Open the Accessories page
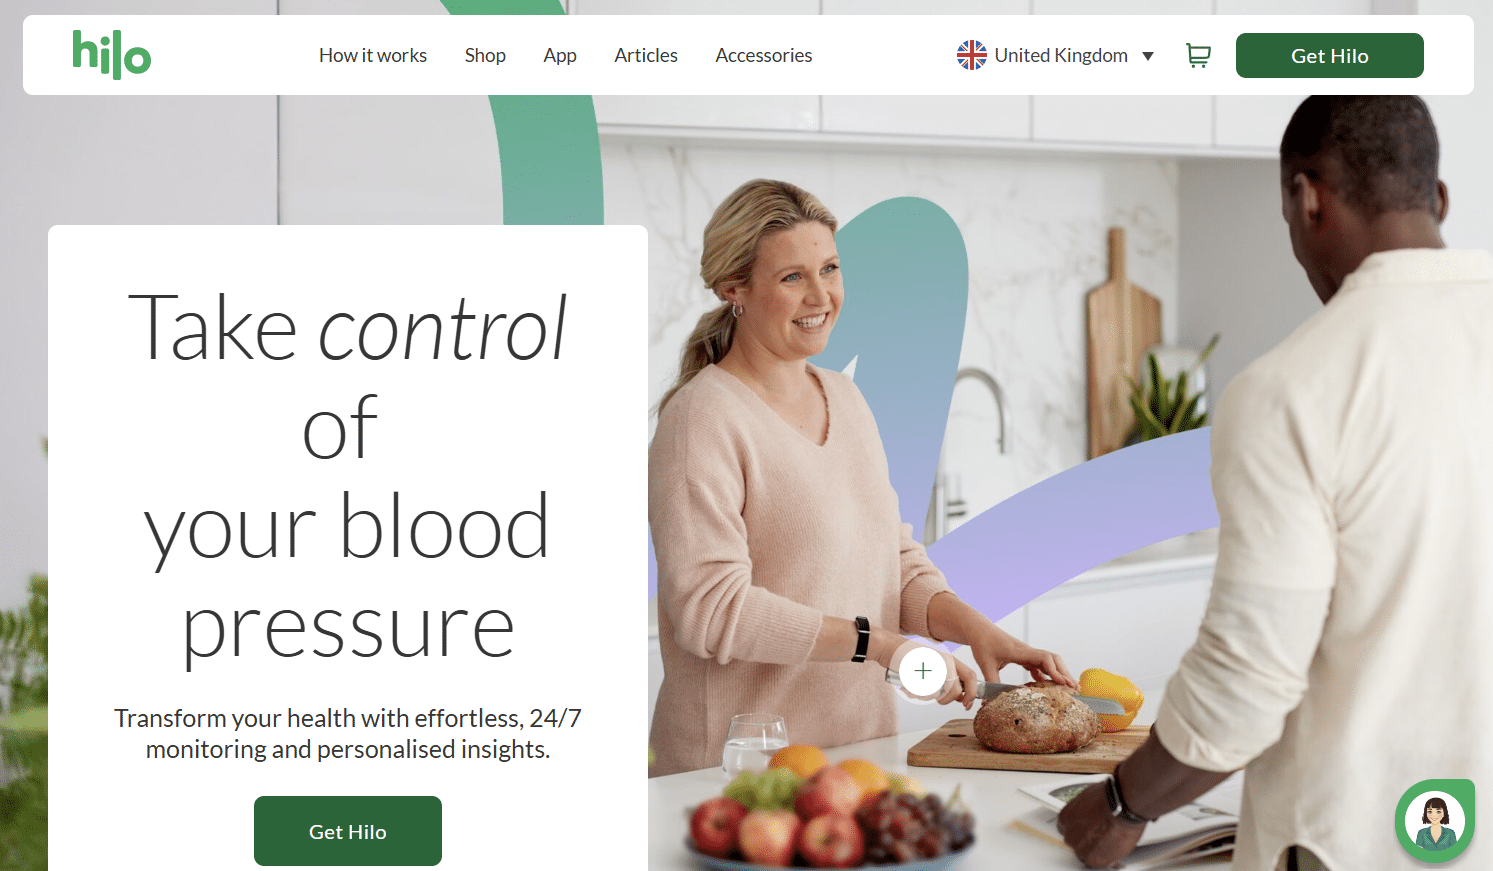The width and height of the screenshot is (1493, 871). point(764,55)
